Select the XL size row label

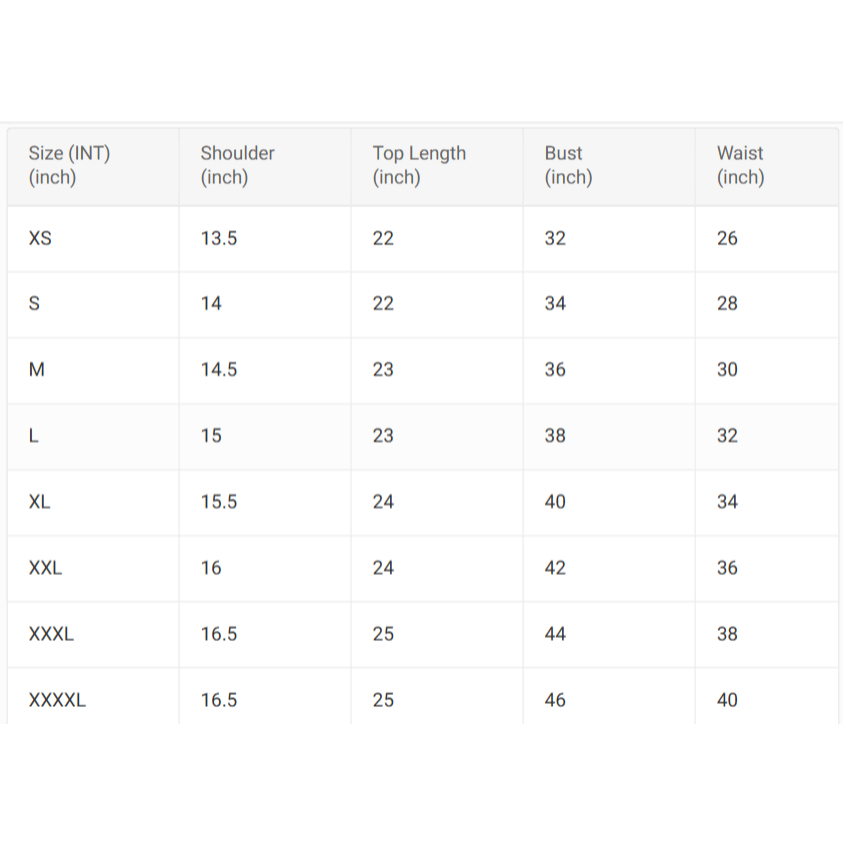tap(40, 502)
